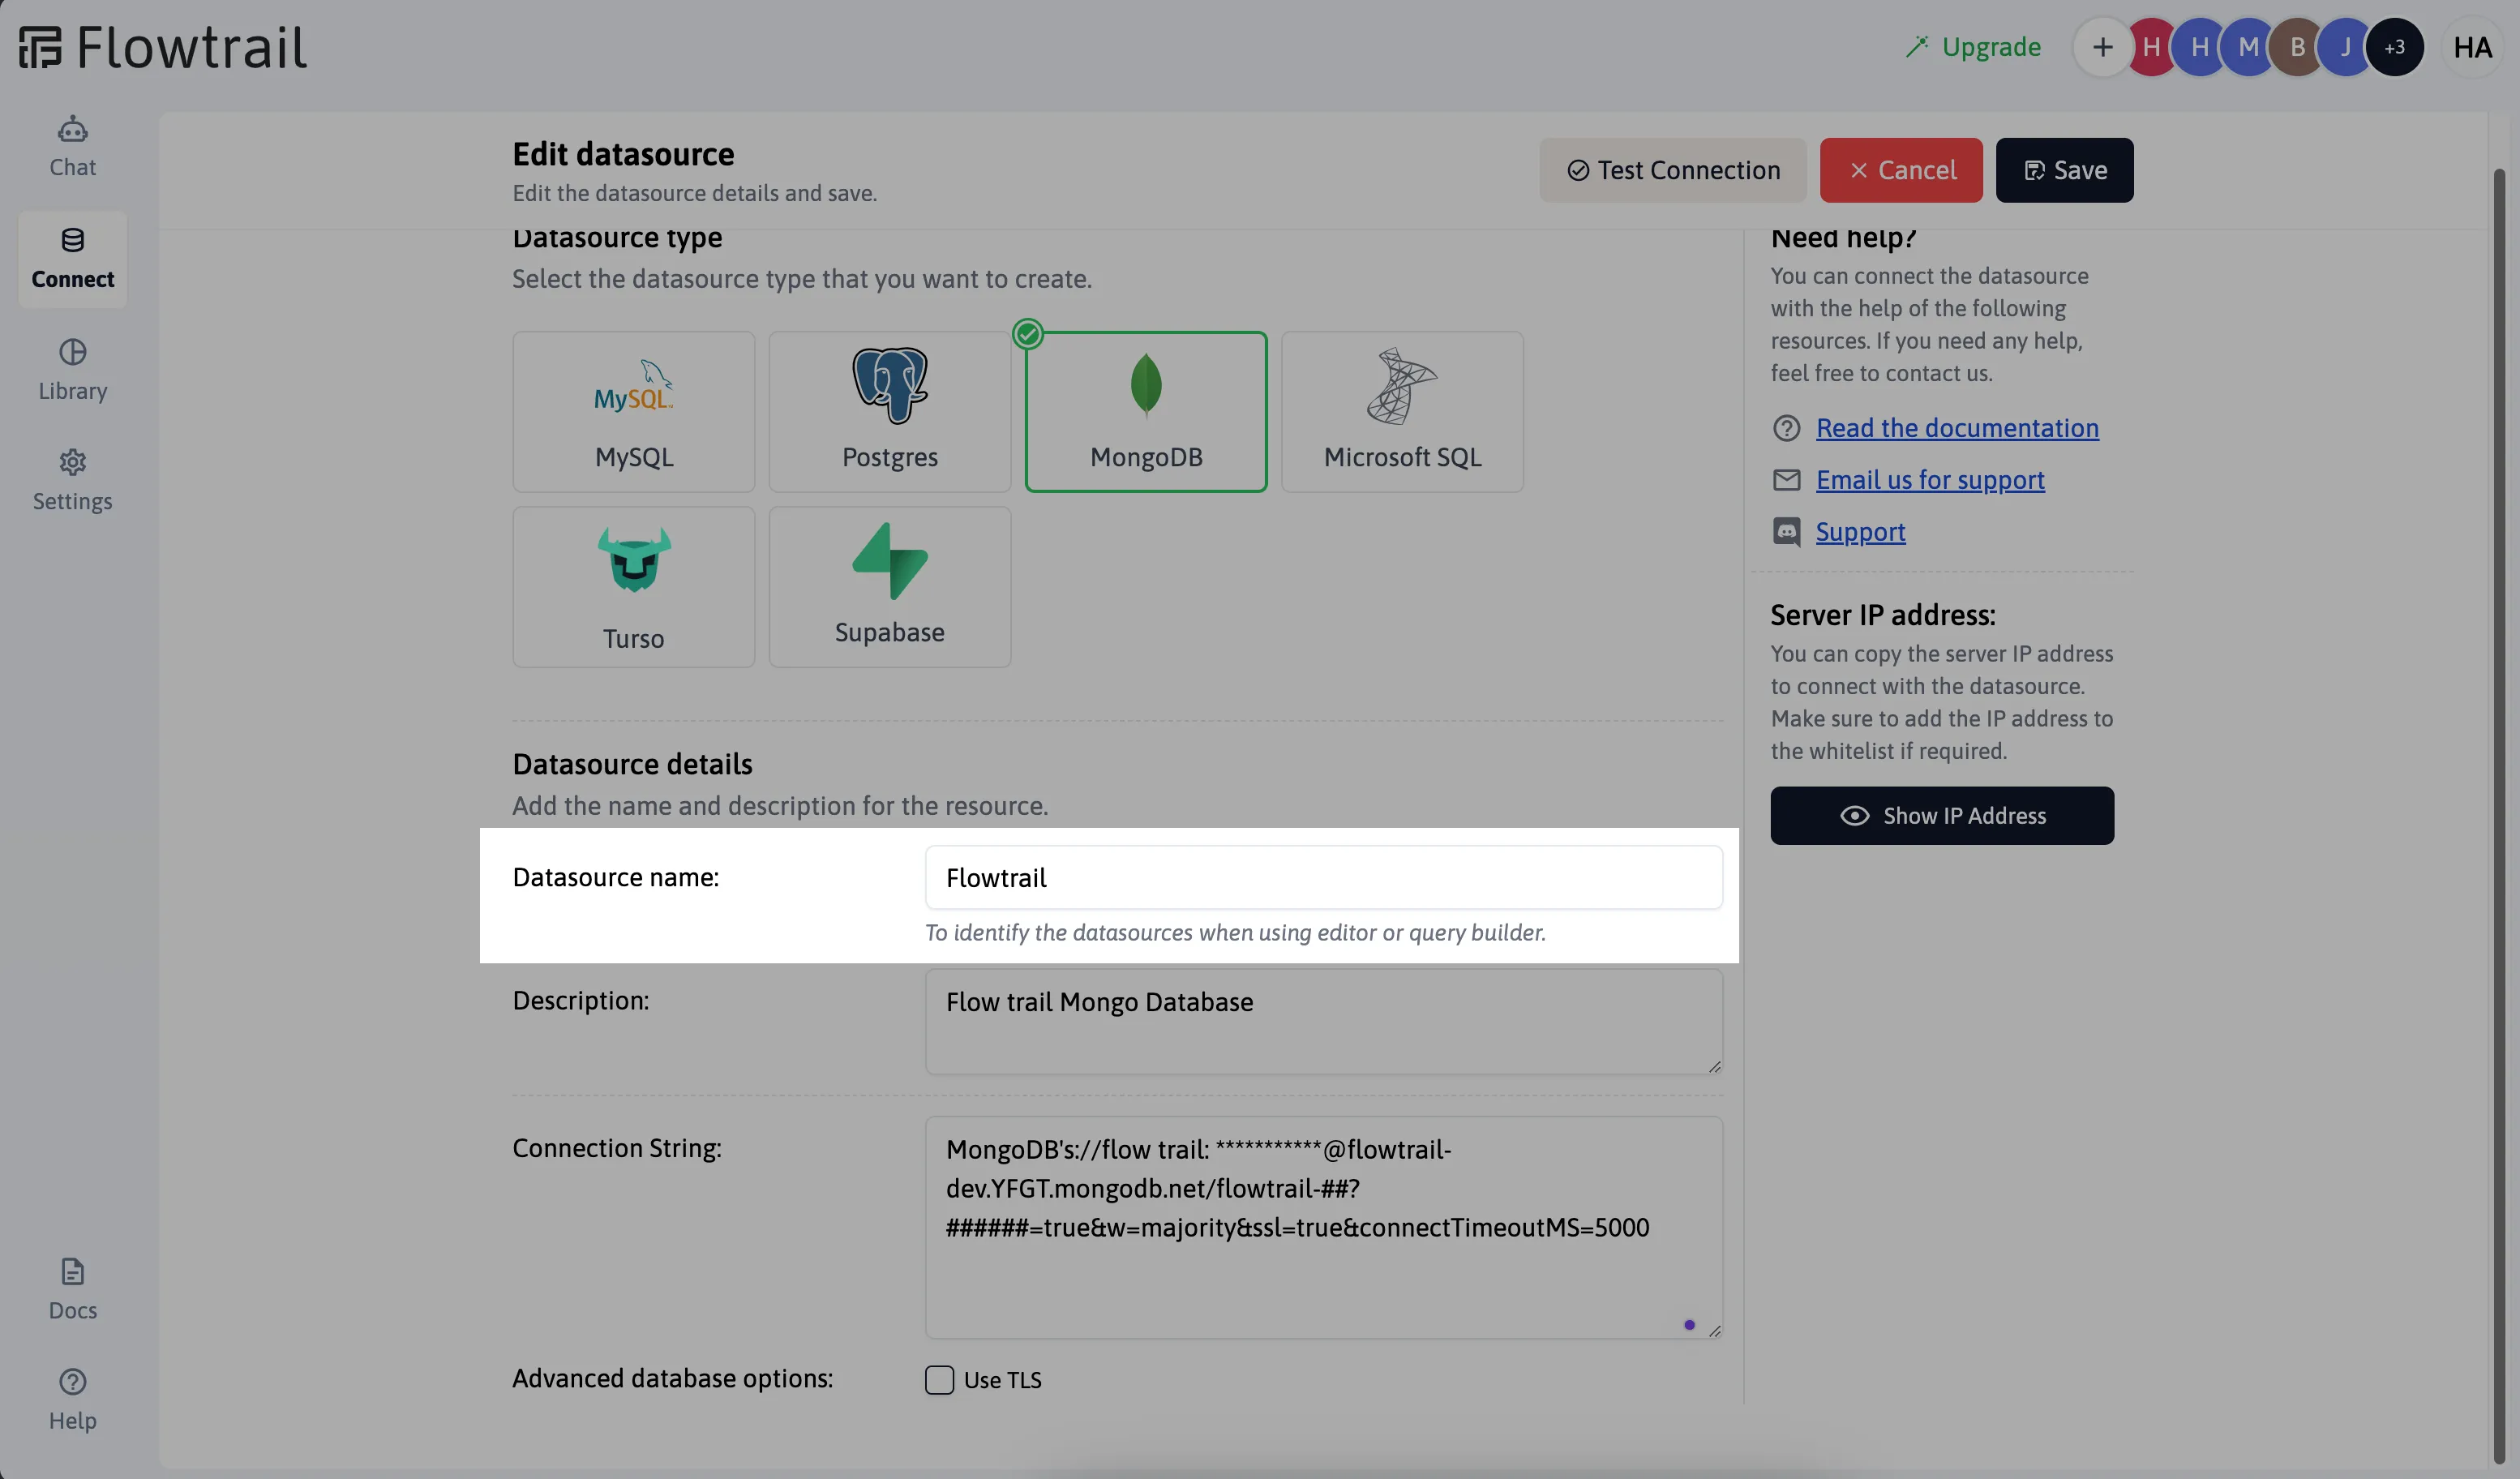This screenshot has height=1479, width=2520.
Task: Click the plus button to add member
Action: (x=2102, y=47)
